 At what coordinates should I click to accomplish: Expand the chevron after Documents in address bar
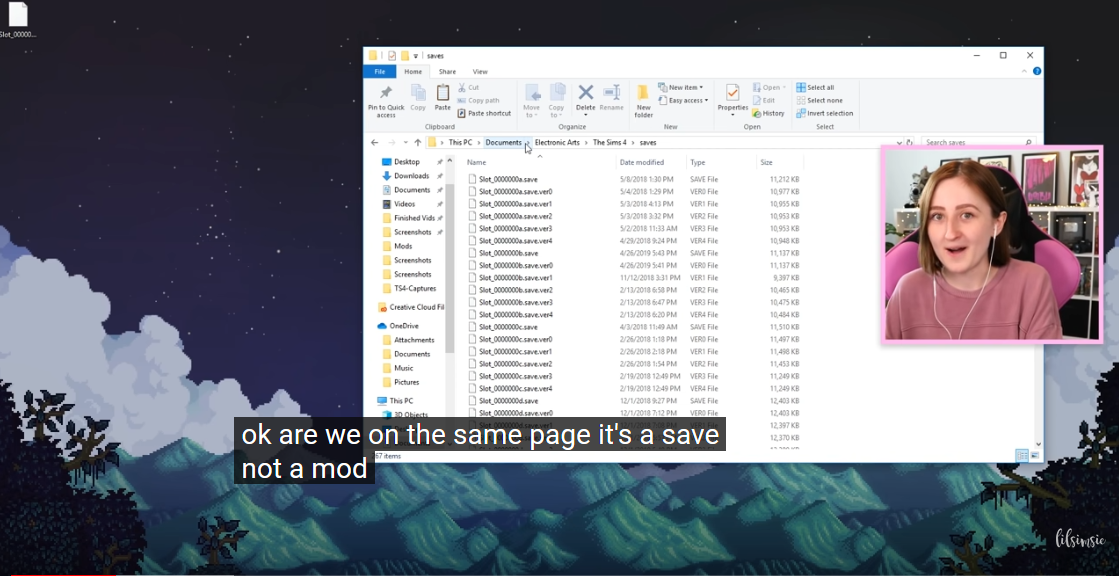pyautogui.click(x=527, y=143)
